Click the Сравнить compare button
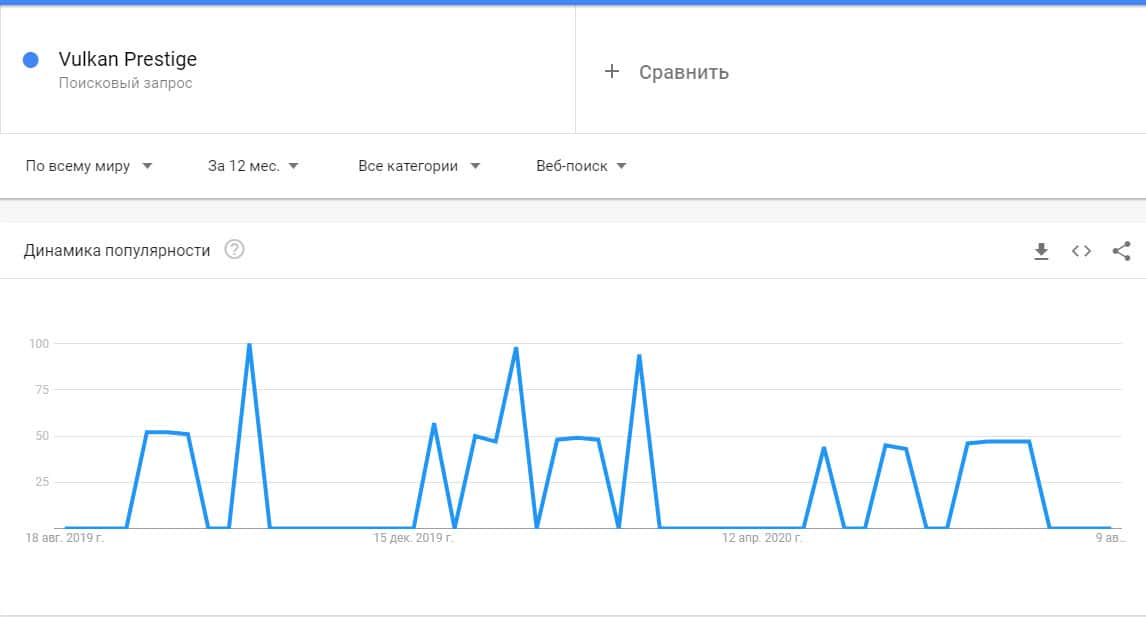This screenshot has height=617, width=1146. (x=683, y=72)
